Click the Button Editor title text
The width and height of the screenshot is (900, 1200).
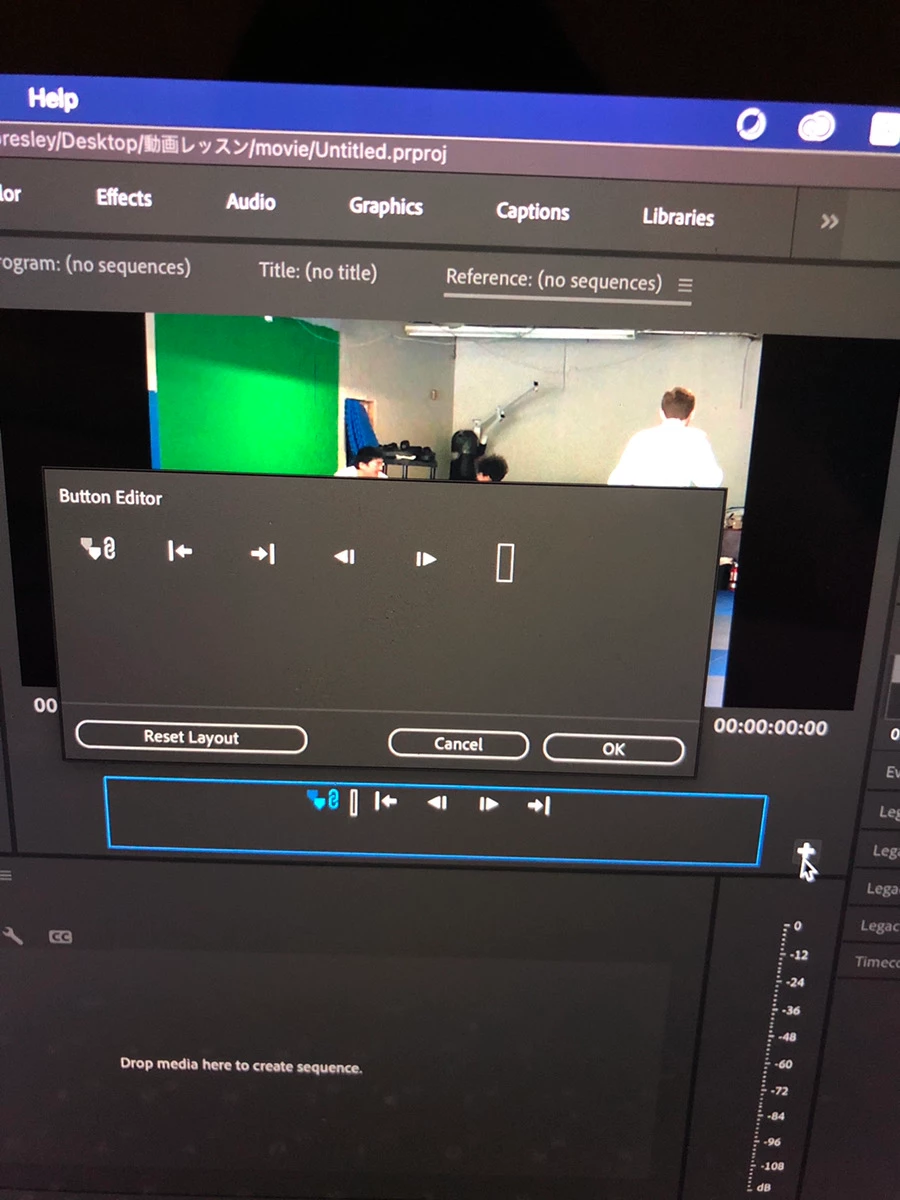coord(110,497)
